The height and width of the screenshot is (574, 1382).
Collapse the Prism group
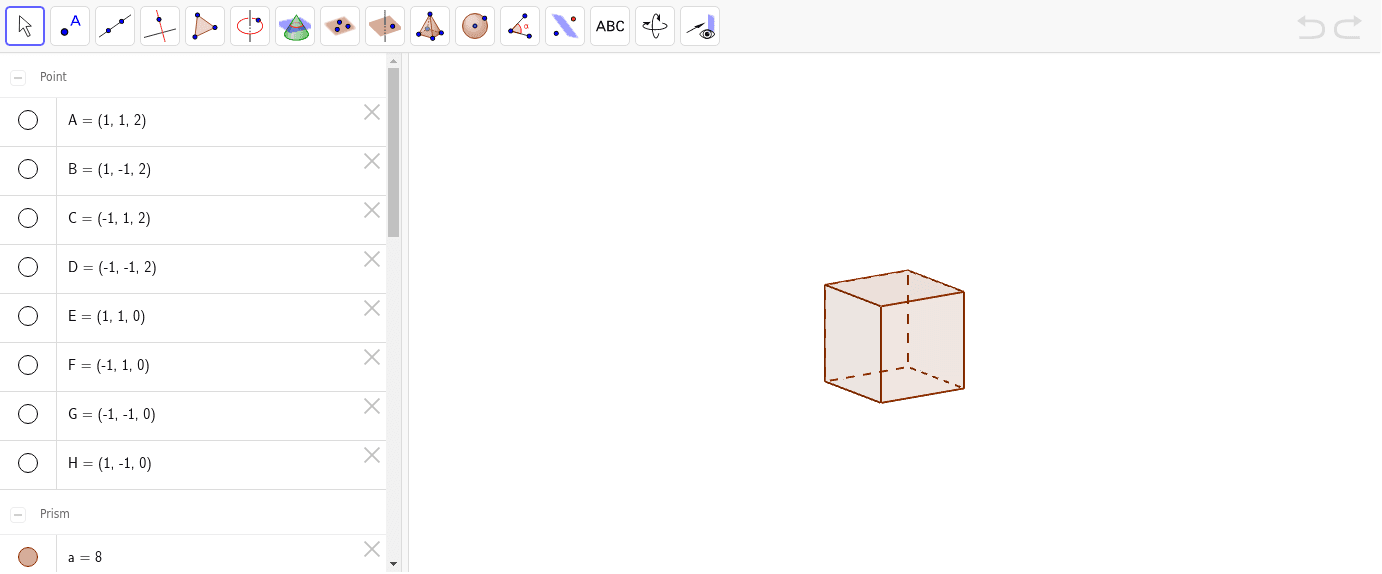point(18,514)
